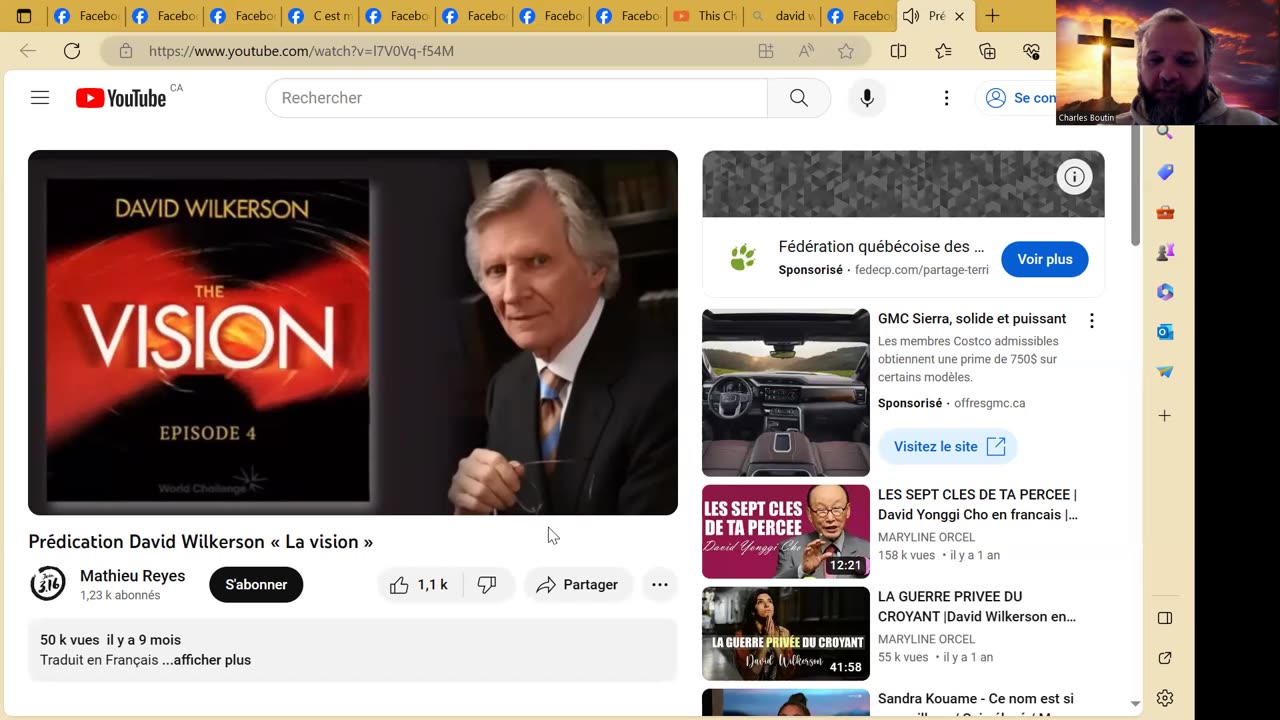Click the search magnifier button on YouTube
Screen dimensions: 1280x720
pos(799,98)
